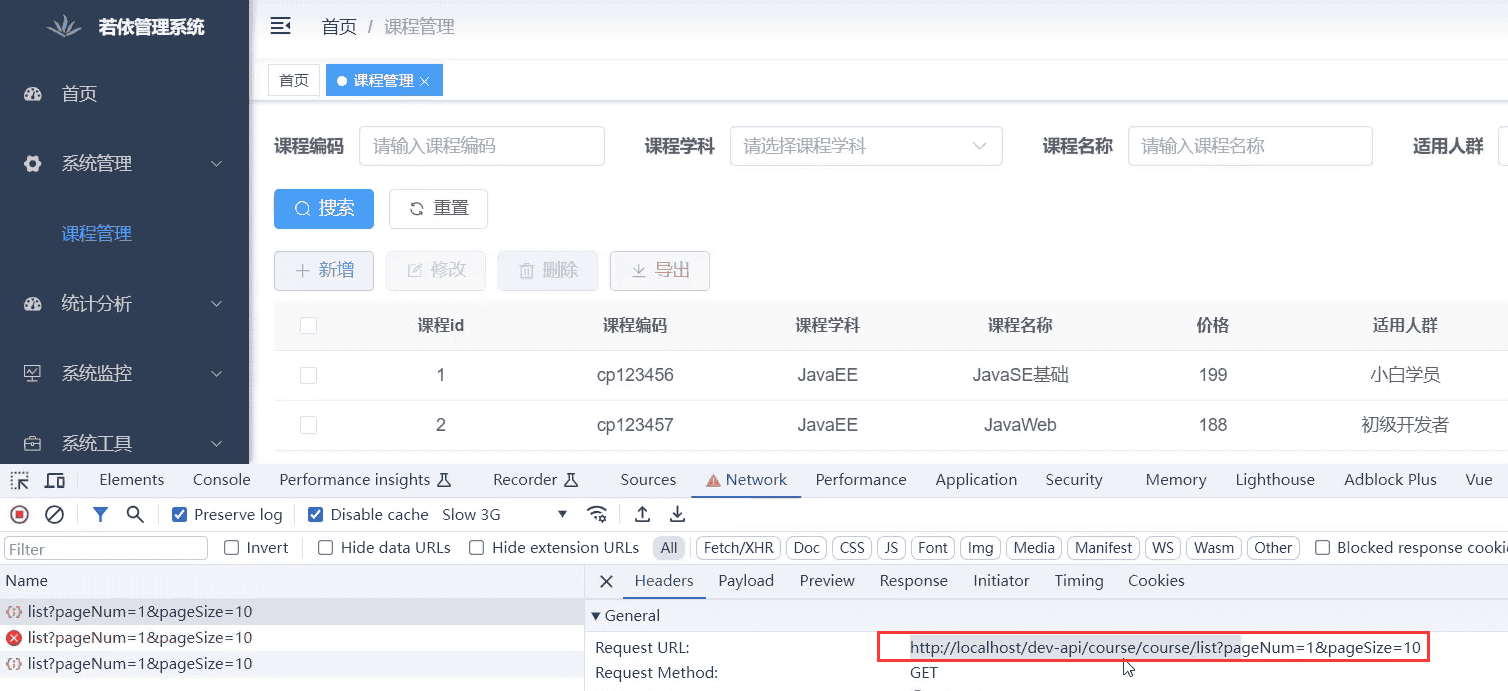Screen dimensions: 1508x691
Task: Switch to the Payload tab
Action: click(746, 580)
